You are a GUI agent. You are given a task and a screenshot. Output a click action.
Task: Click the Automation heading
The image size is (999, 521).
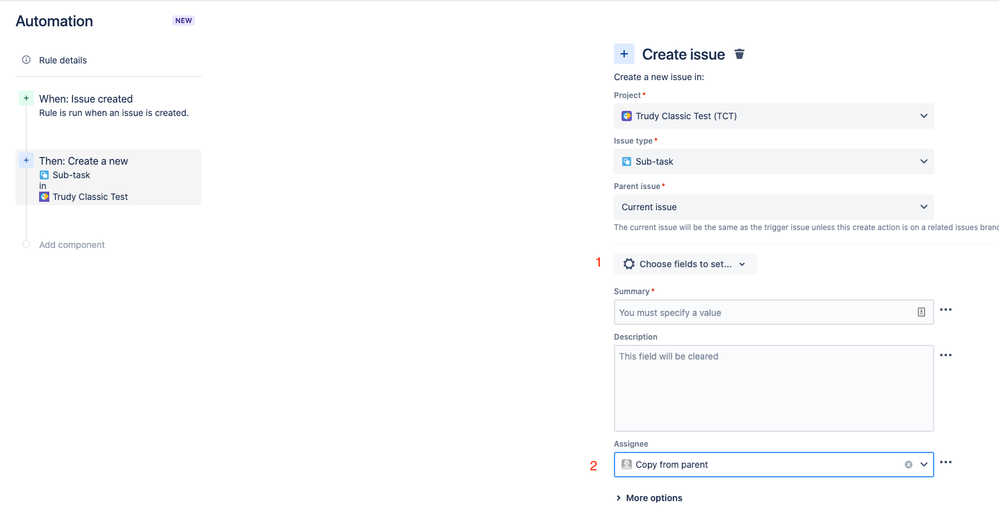(54, 21)
